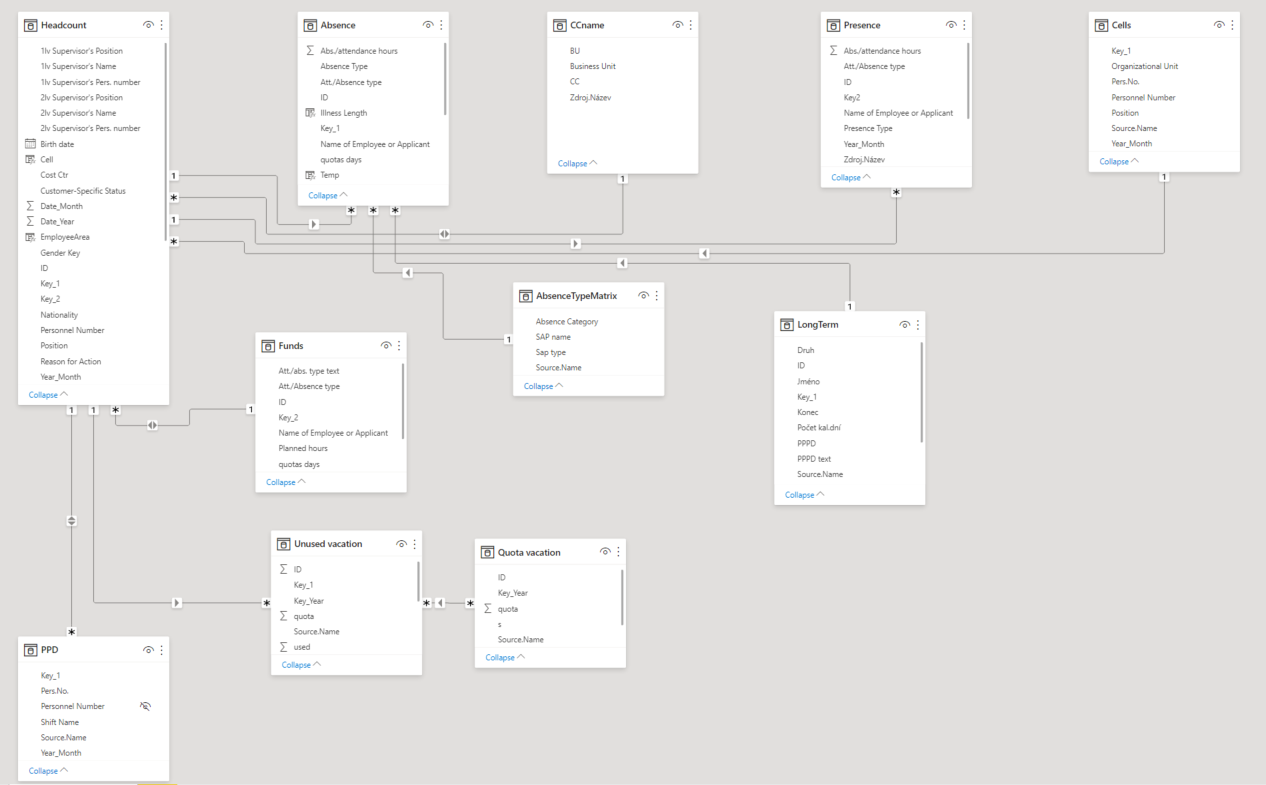Open more options for Funds table
The height and width of the screenshot is (785, 1266).
(399, 346)
